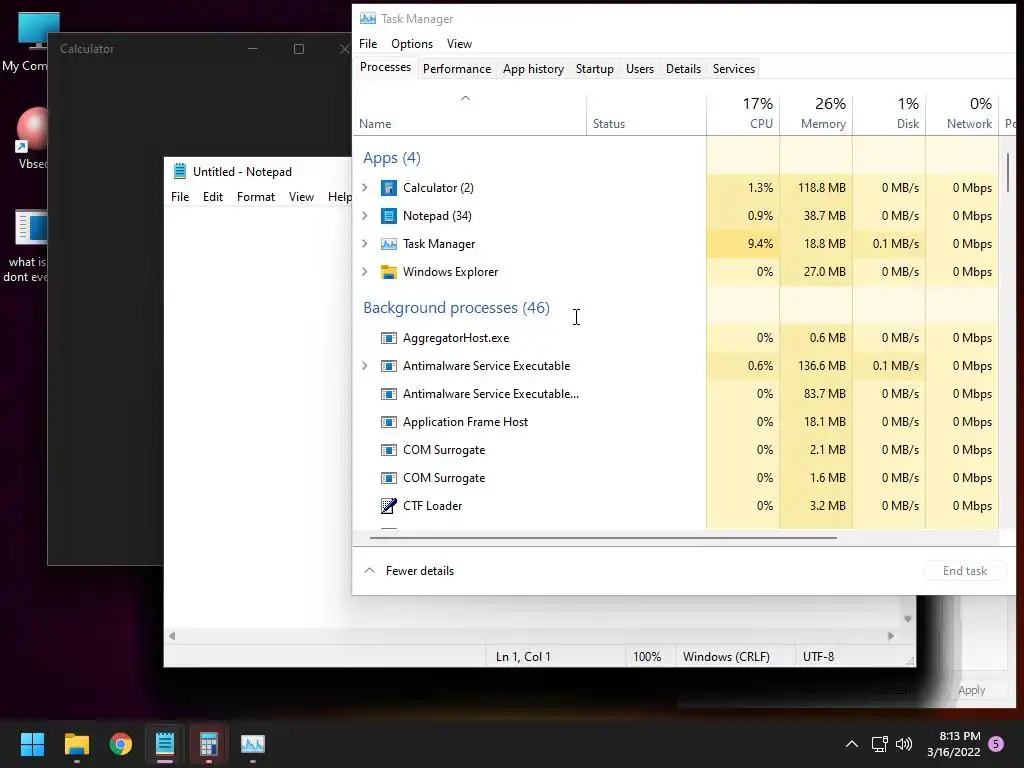
Task: Click the End task button
Action: click(965, 571)
